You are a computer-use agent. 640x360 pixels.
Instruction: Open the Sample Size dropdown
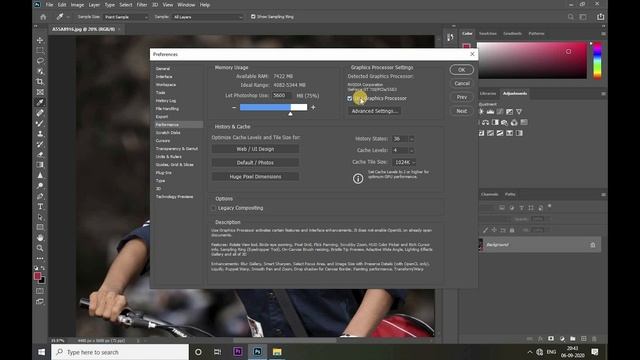point(126,17)
